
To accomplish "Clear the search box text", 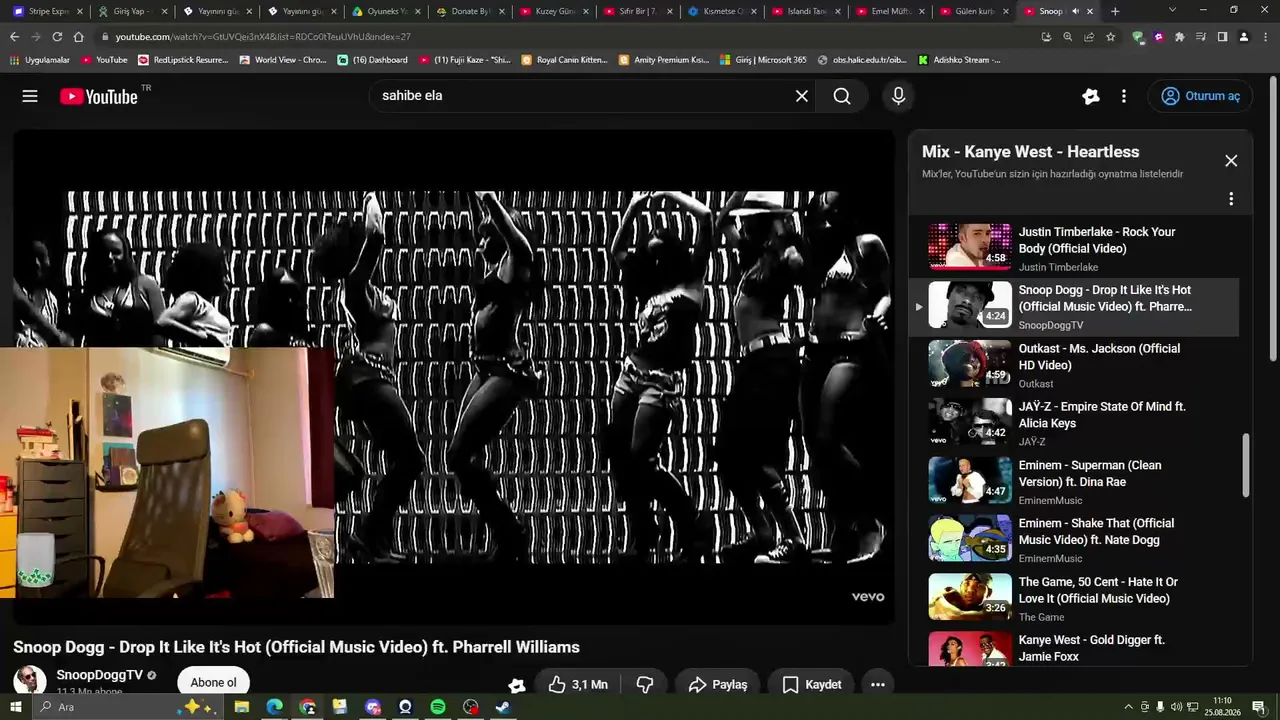I will tap(801, 96).
